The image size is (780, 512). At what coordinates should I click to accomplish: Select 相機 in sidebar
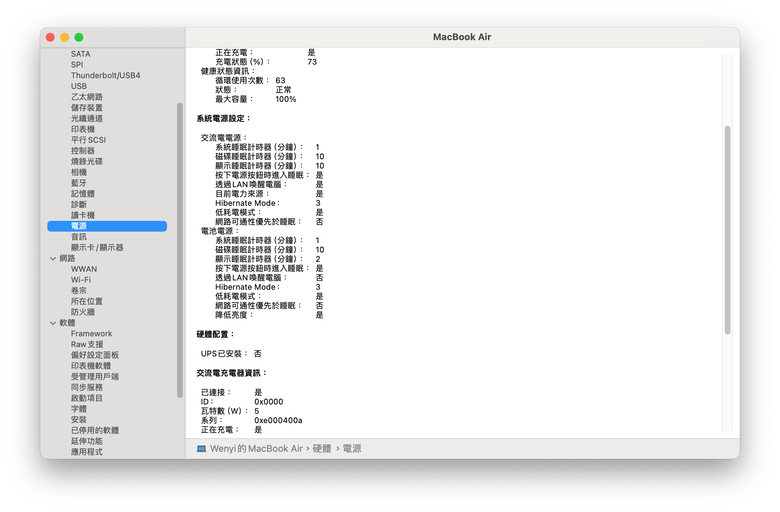click(x=79, y=172)
